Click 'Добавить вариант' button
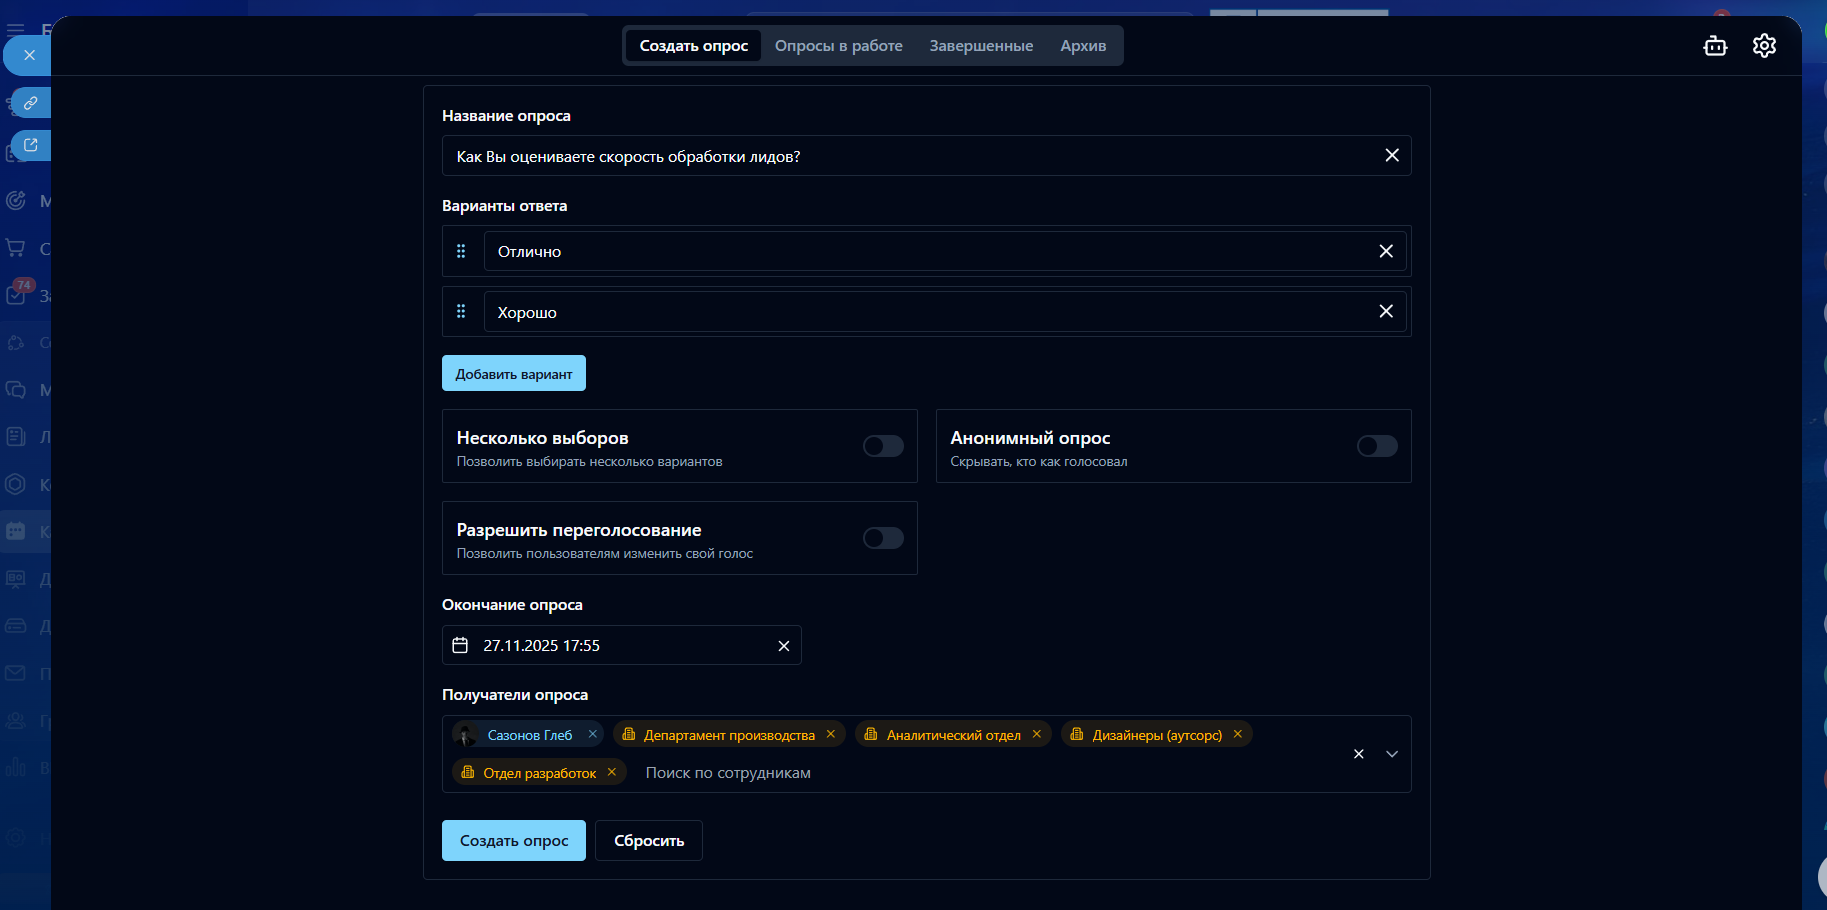Image resolution: width=1827 pixels, height=910 pixels. [514, 373]
